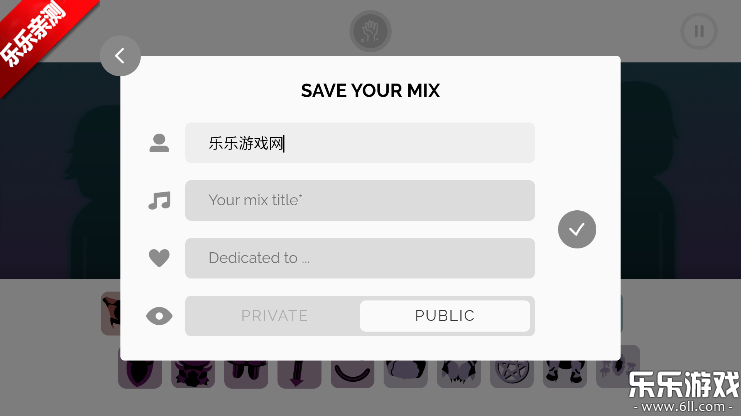
Task: Select the curved smile sound icon
Action: [352, 372]
